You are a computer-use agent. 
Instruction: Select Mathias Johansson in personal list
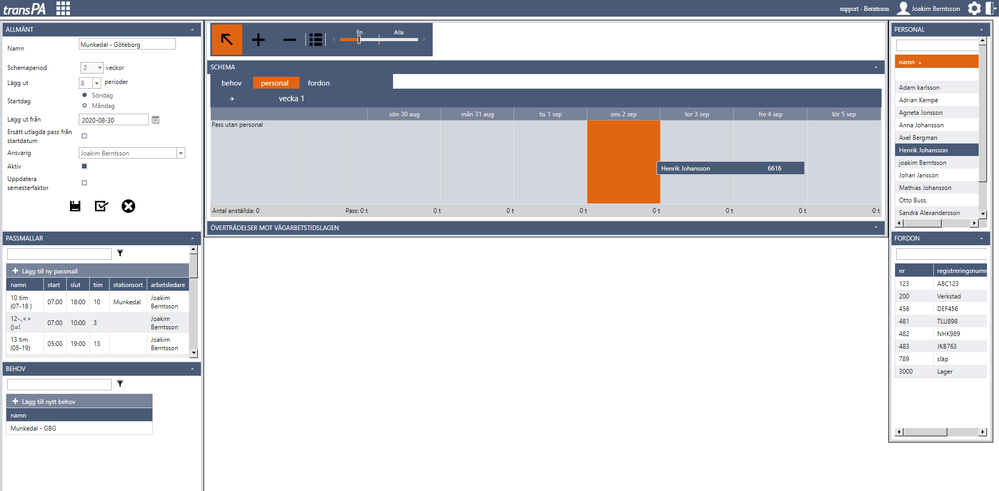[x=937, y=187]
